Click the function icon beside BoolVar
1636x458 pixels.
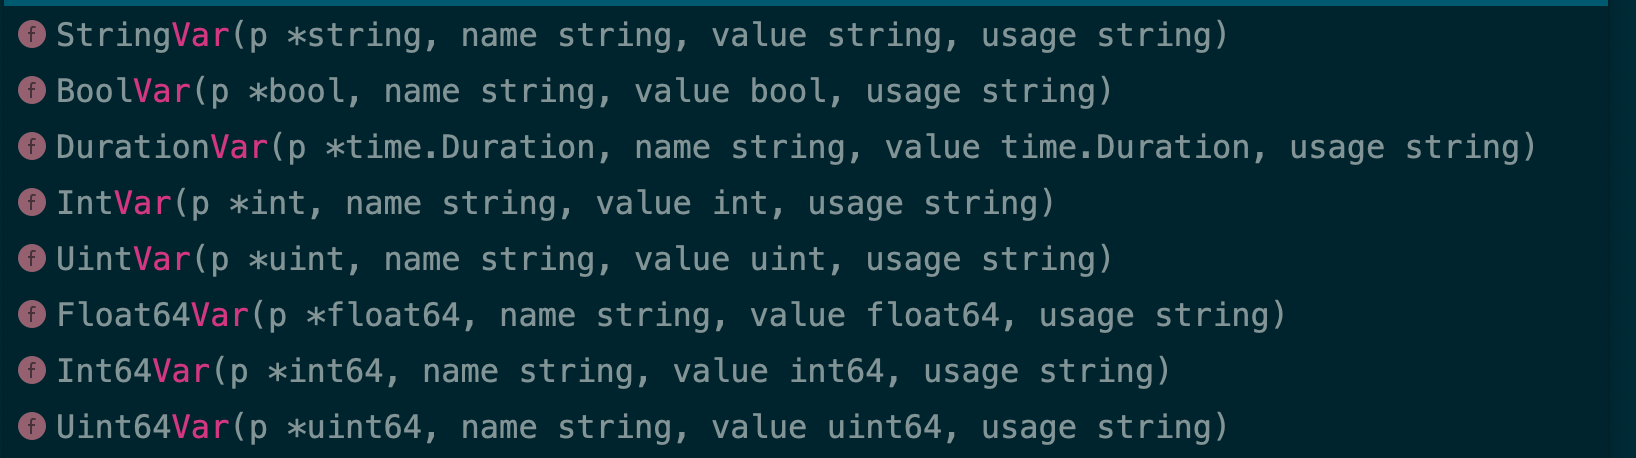click(x=32, y=91)
